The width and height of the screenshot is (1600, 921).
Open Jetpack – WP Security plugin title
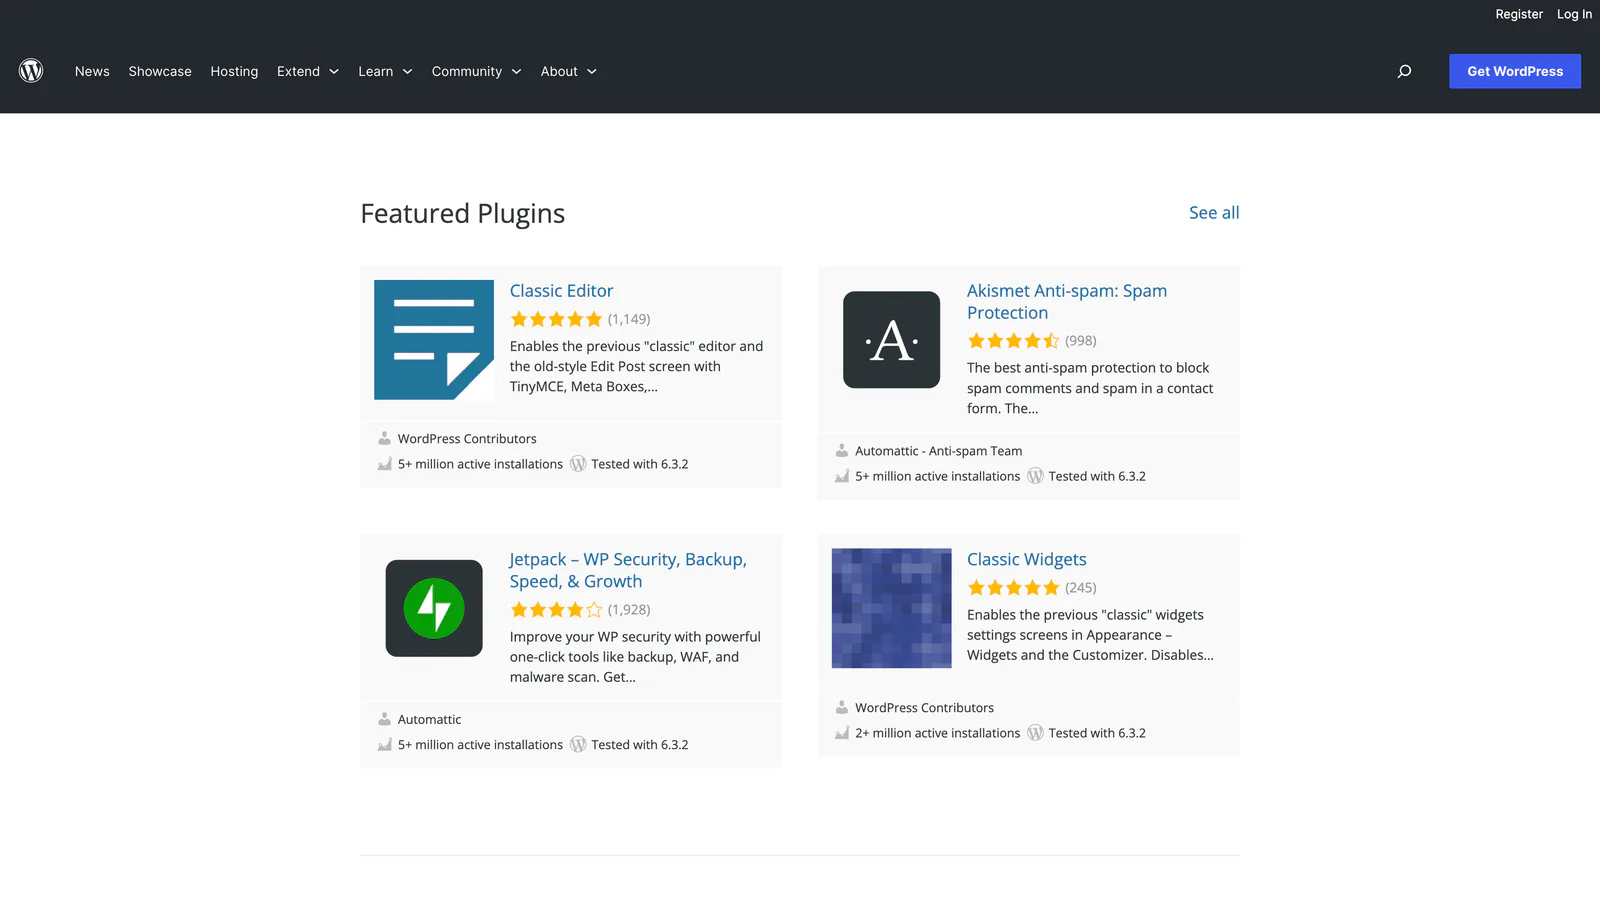pos(628,570)
